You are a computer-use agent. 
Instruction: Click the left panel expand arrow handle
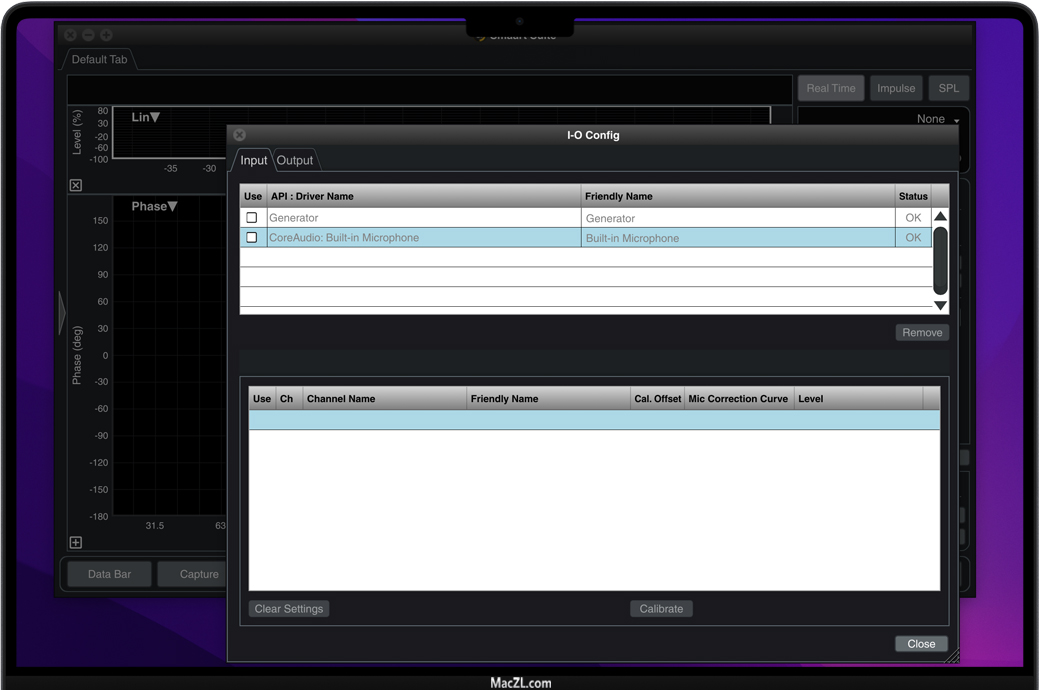tap(62, 313)
